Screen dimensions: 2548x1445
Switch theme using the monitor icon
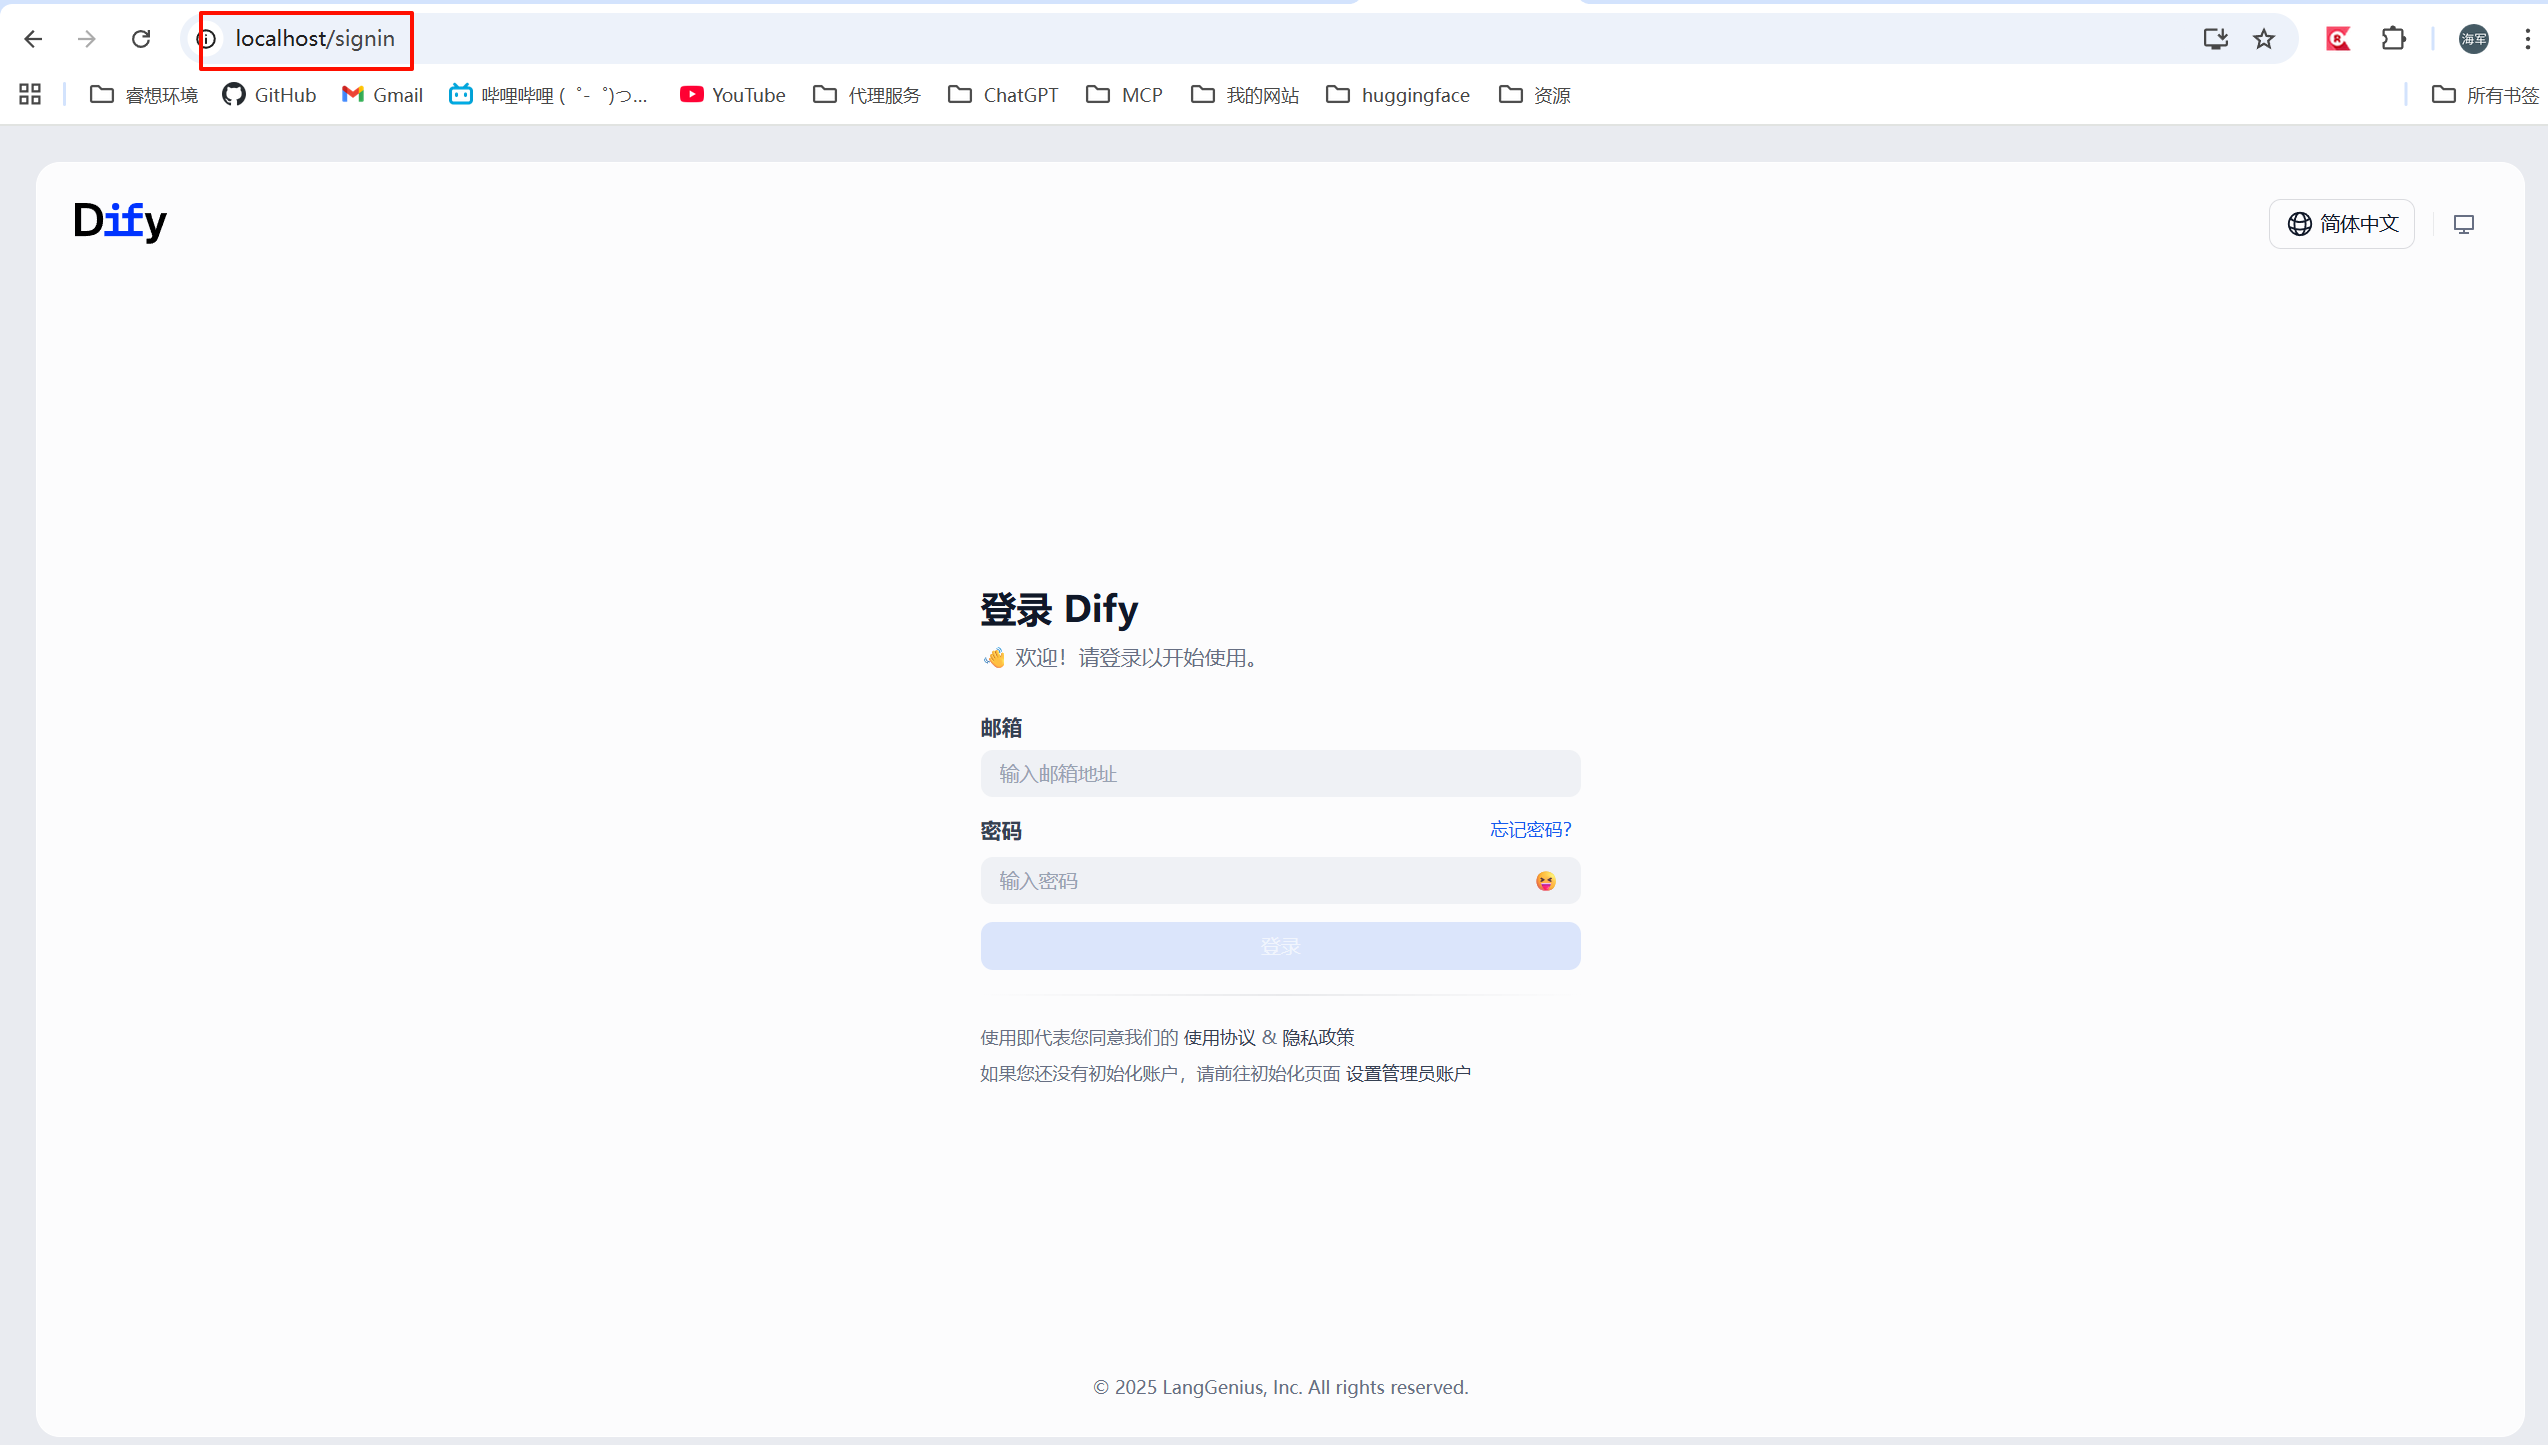[x=2464, y=224]
